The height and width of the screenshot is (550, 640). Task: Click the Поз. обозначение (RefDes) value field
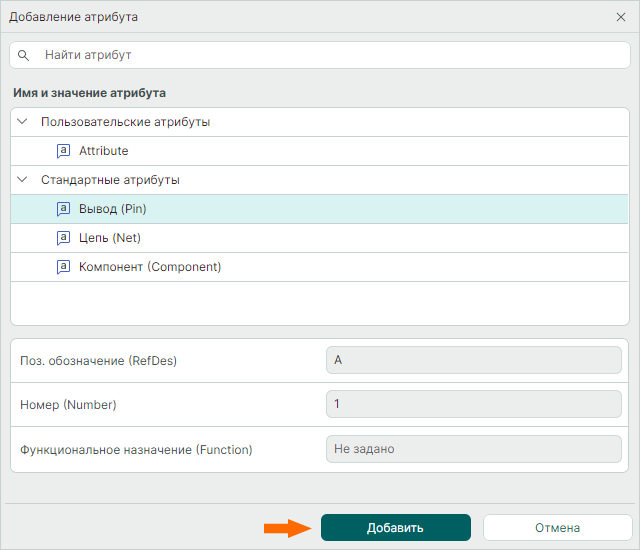(x=473, y=360)
